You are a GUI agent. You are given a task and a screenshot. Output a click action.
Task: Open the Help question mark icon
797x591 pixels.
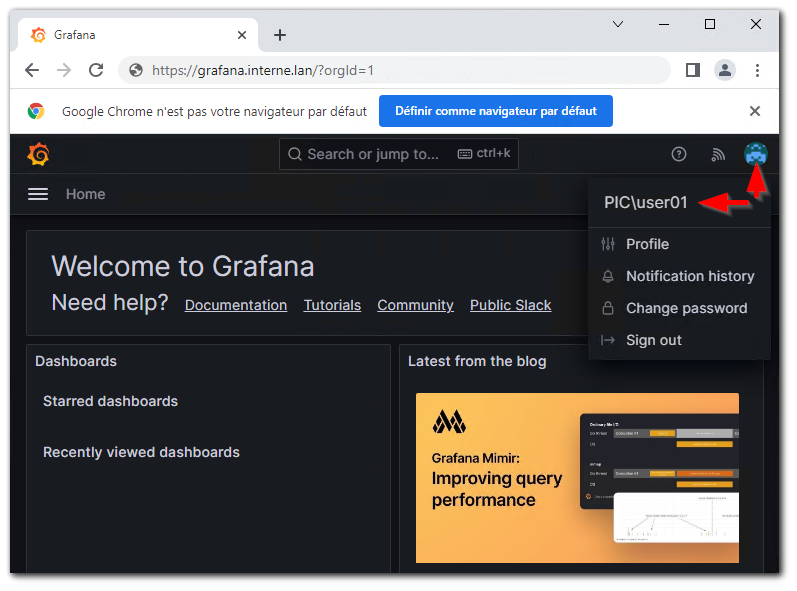click(679, 154)
